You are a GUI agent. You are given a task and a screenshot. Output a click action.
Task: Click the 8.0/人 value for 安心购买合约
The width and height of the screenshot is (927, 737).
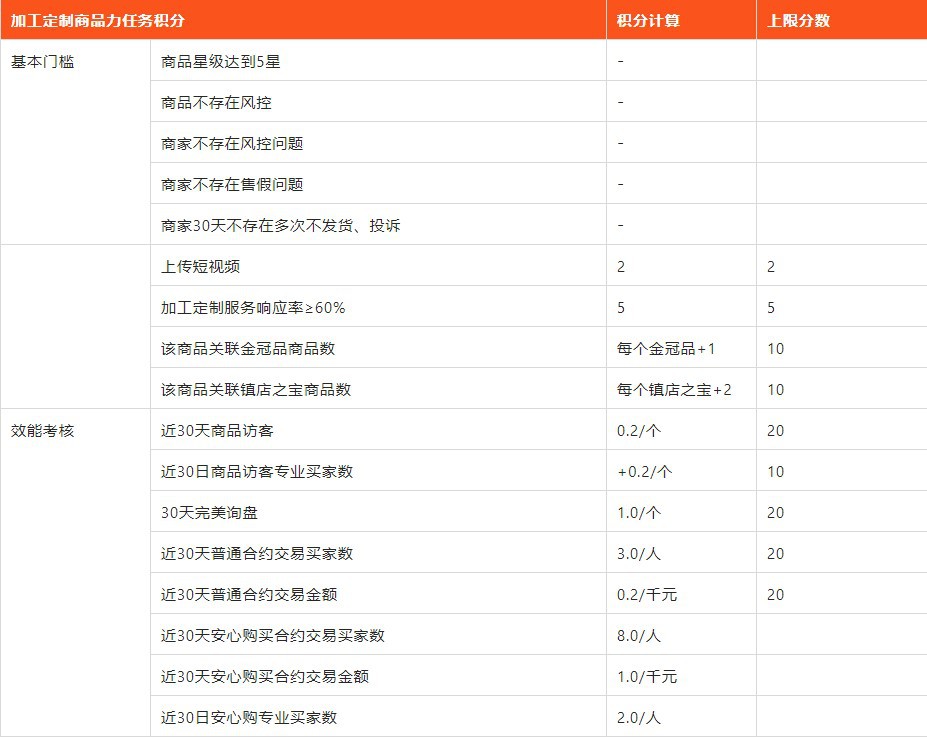633,635
